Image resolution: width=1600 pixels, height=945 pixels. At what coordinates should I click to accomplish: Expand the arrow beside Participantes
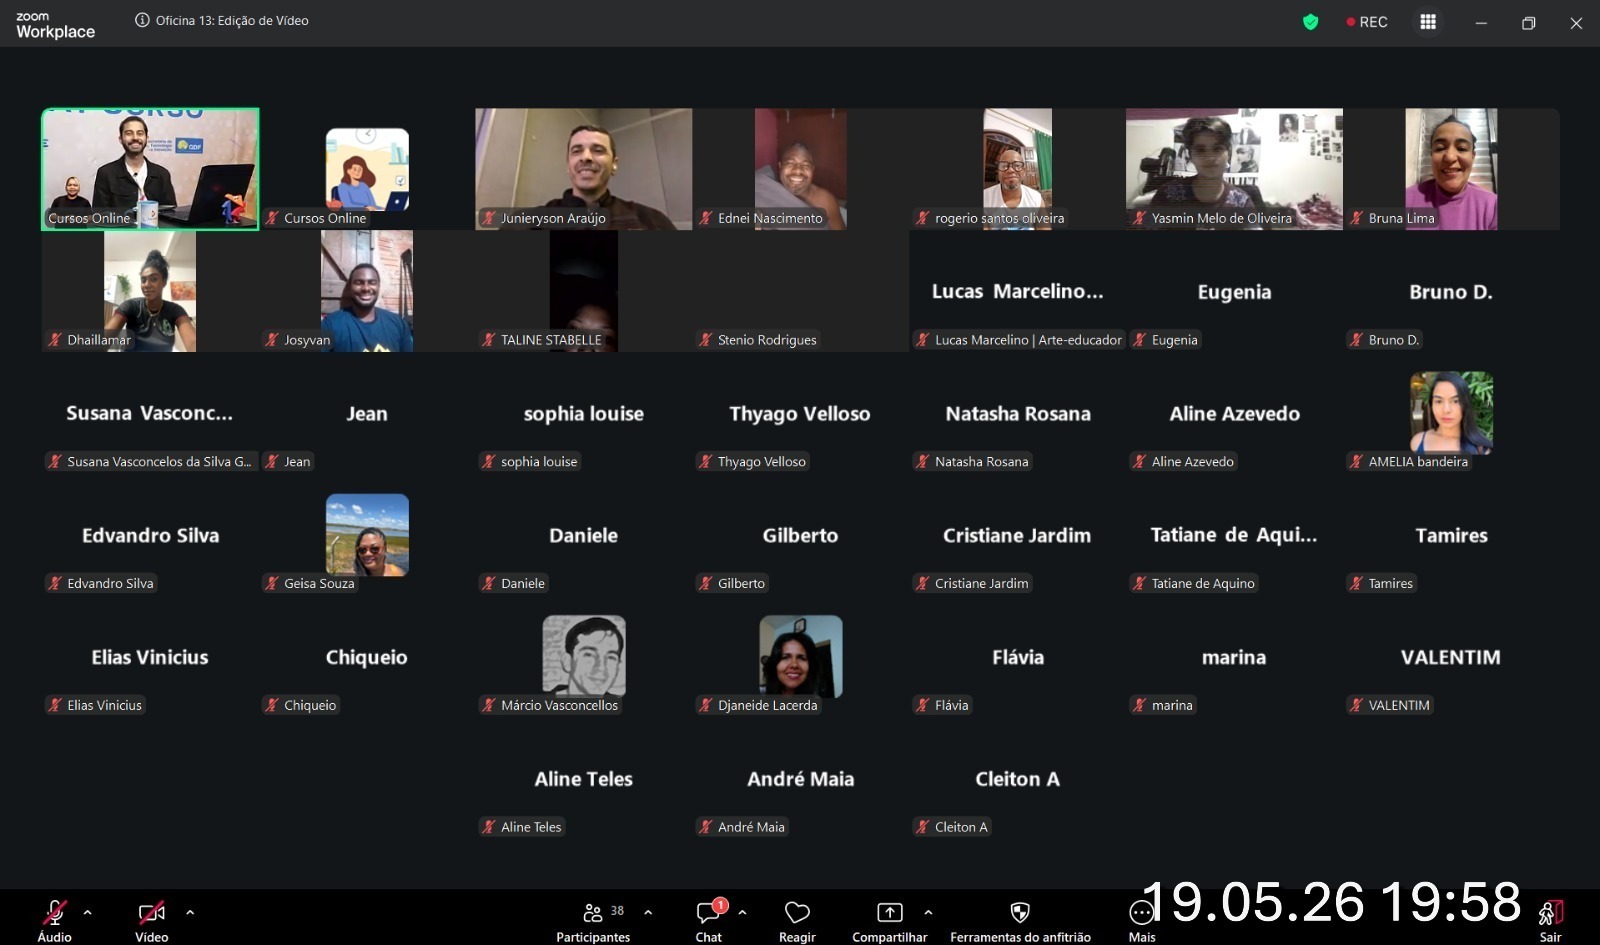click(x=648, y=912)
